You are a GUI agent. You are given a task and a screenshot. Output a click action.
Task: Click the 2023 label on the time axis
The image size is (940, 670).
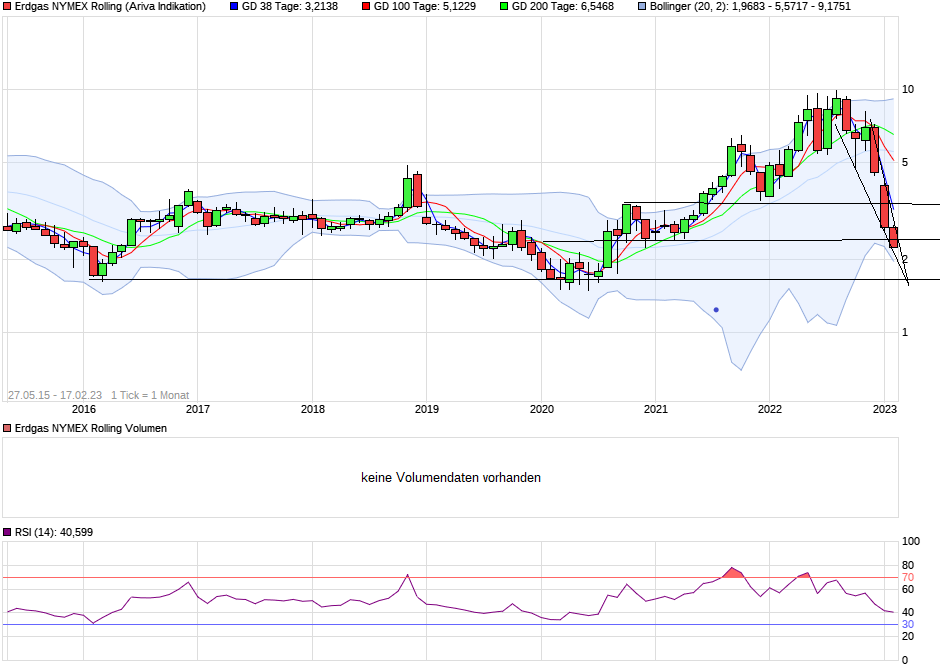coord(885,409)
